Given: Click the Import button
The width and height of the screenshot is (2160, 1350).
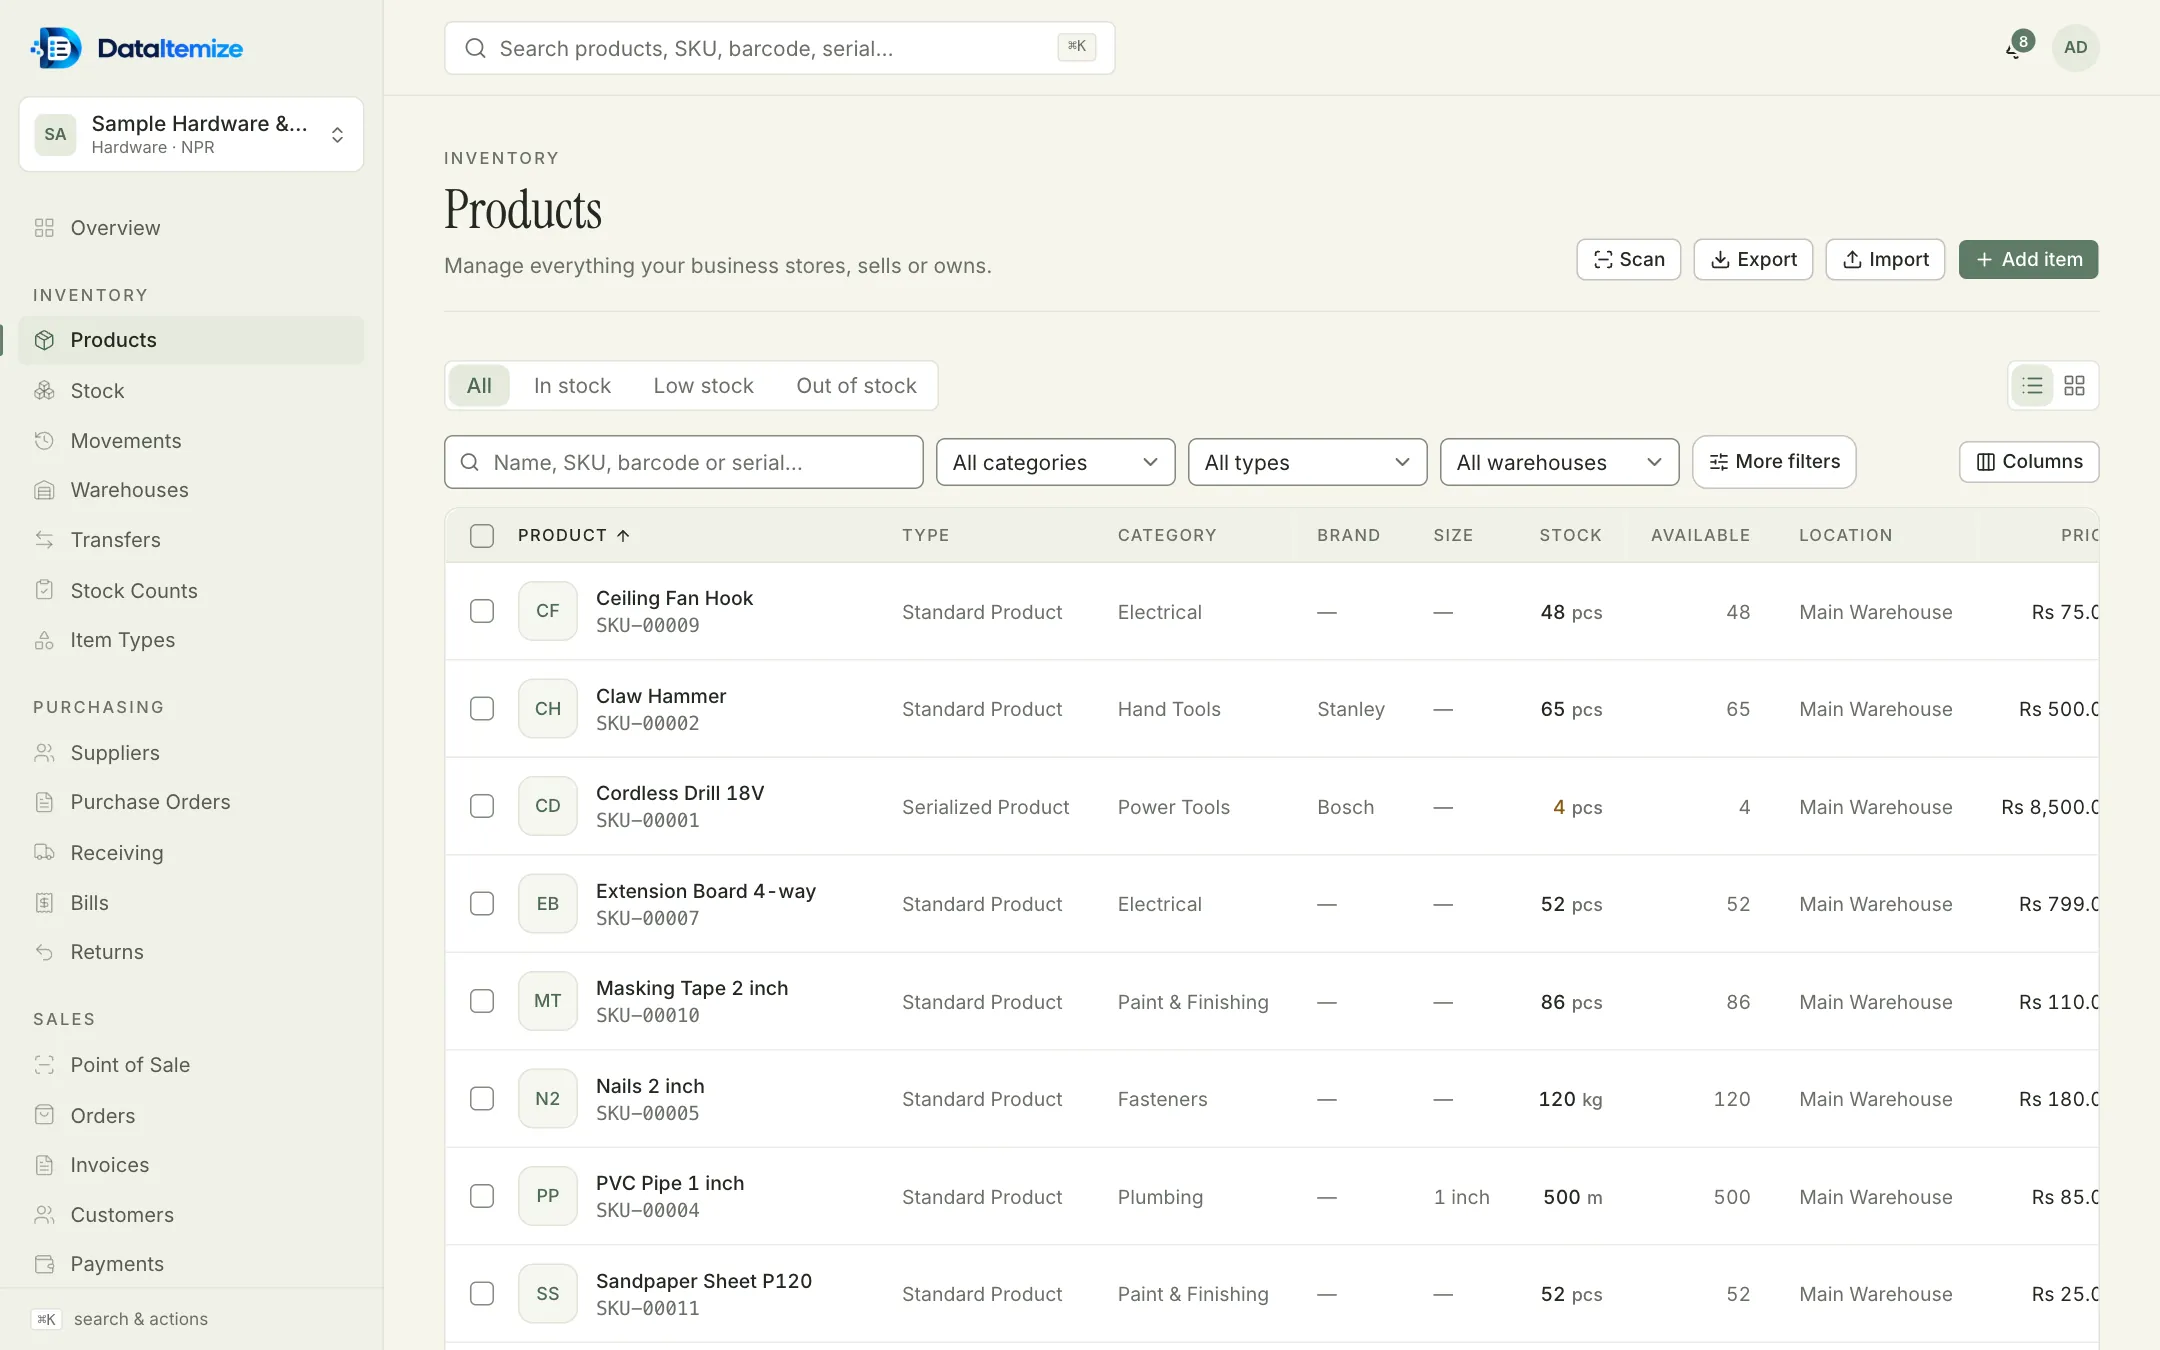Looking at the screenshot, I should point(1885,260).
